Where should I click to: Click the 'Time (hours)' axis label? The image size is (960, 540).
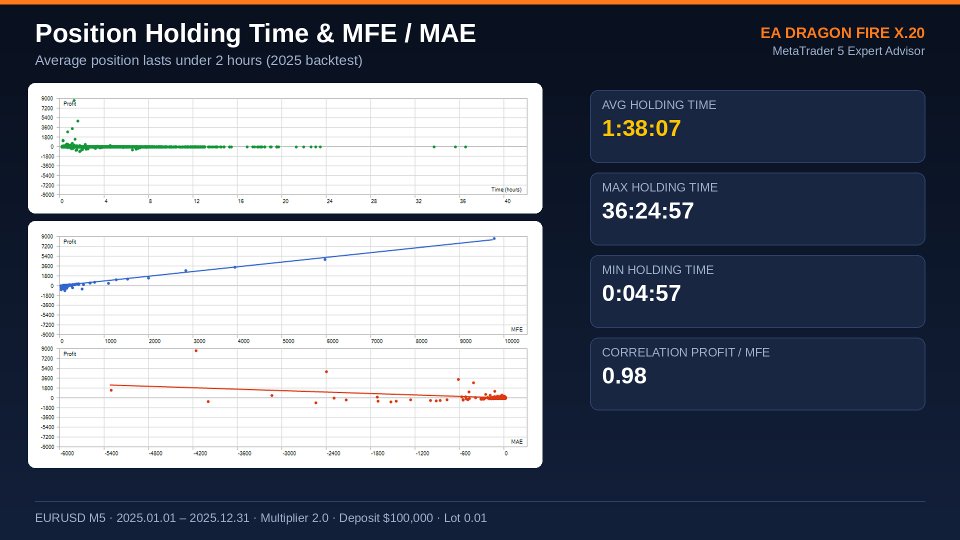coord(506,189)
